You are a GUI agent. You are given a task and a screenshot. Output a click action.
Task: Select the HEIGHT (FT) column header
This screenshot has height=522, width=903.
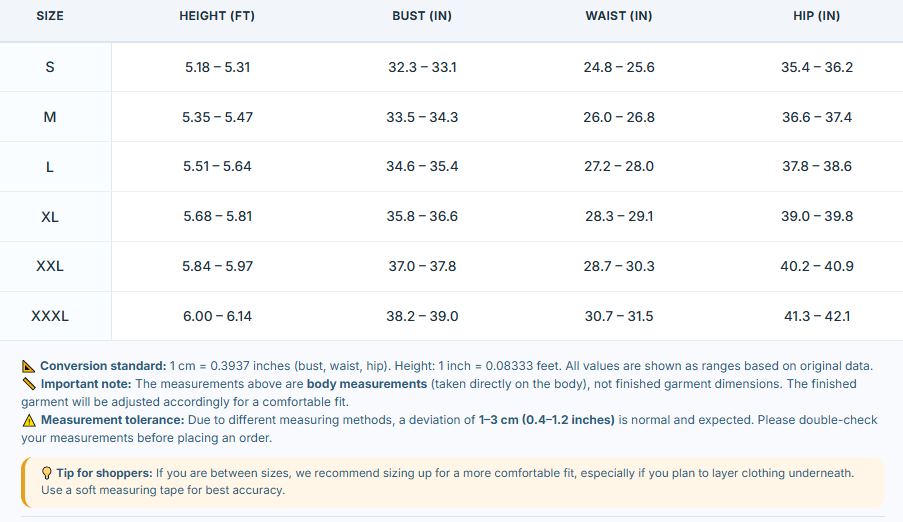(217, 16)
